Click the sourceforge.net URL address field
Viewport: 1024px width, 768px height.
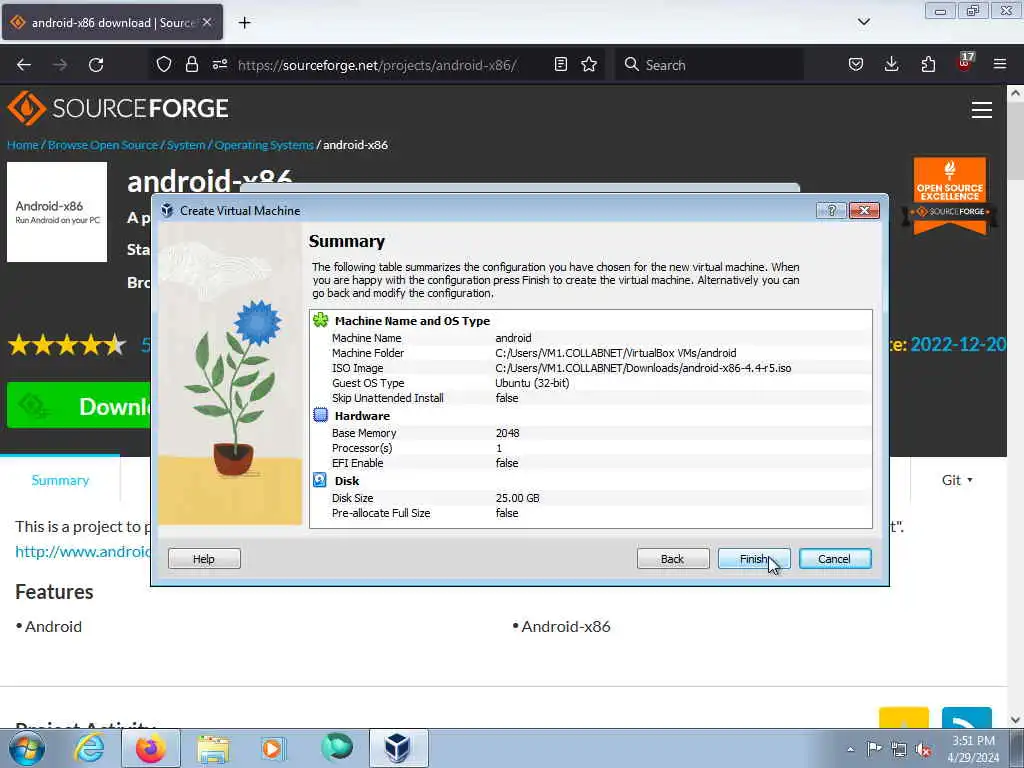(x=377, y=65)
